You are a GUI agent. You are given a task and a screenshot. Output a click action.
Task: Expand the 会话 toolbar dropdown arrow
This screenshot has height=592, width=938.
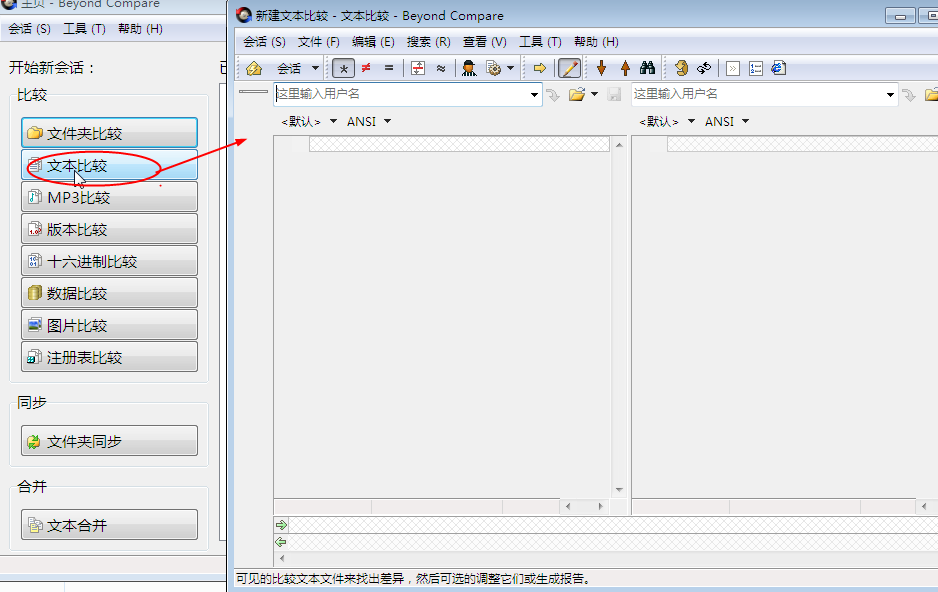pyautogui.click(x=315, y=68)
